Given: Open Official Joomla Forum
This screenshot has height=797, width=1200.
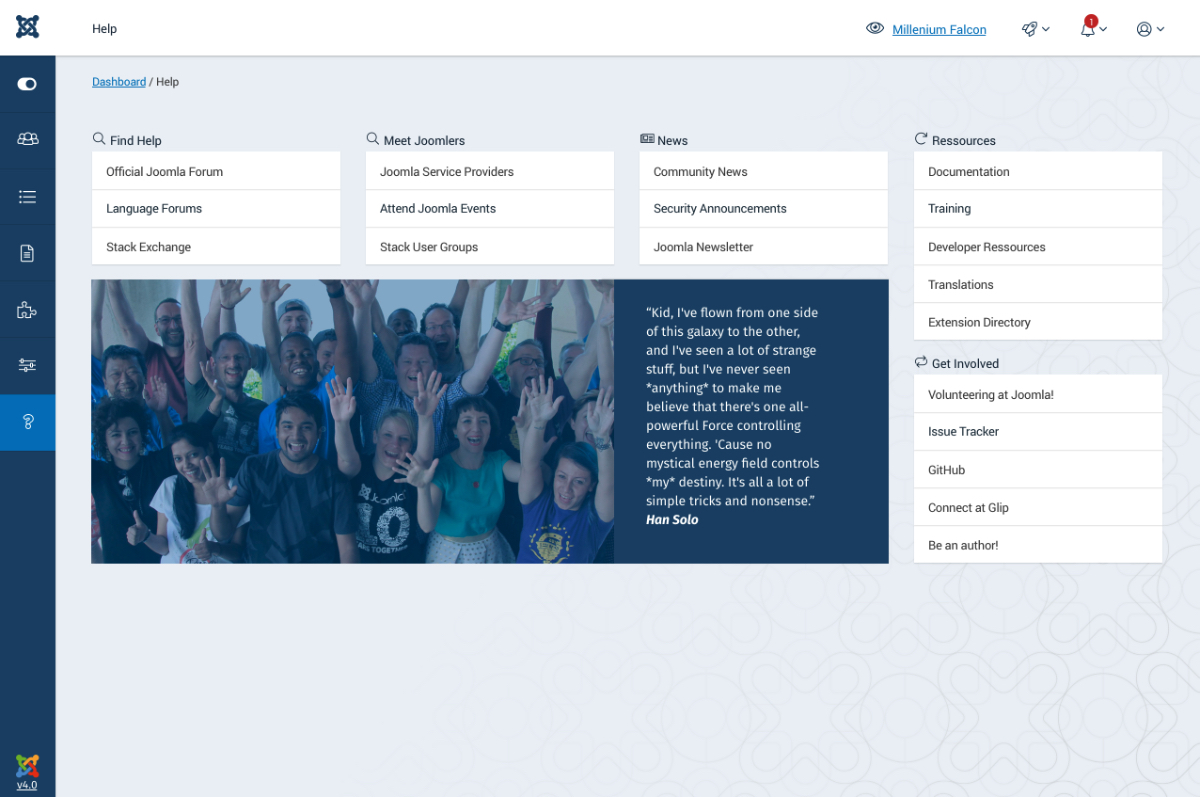Looking at the screenshot, I should click(x=216, y=171).
